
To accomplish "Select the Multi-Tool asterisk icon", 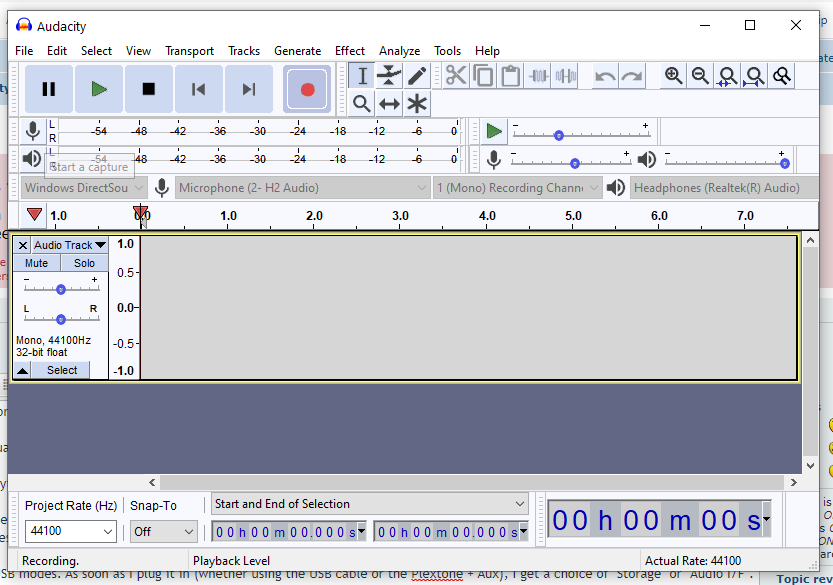I will pos(416,103).
